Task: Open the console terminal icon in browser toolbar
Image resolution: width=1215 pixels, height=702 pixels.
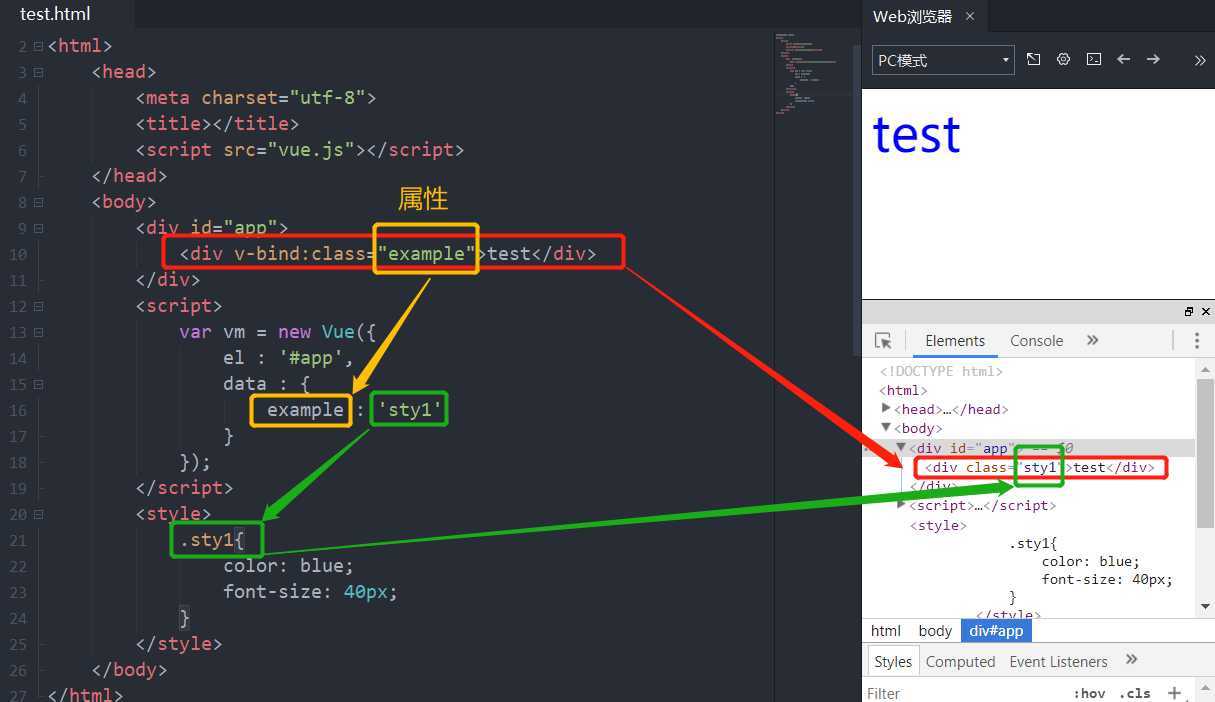Action: tap(1094, 60)
